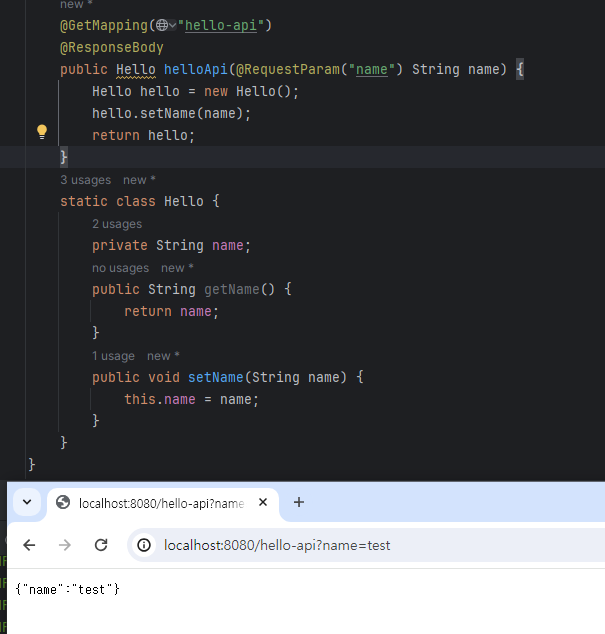Click the @RequestParam annotation text
The width and height of the screenshot is (605, 634).
(x=288, y=70)
